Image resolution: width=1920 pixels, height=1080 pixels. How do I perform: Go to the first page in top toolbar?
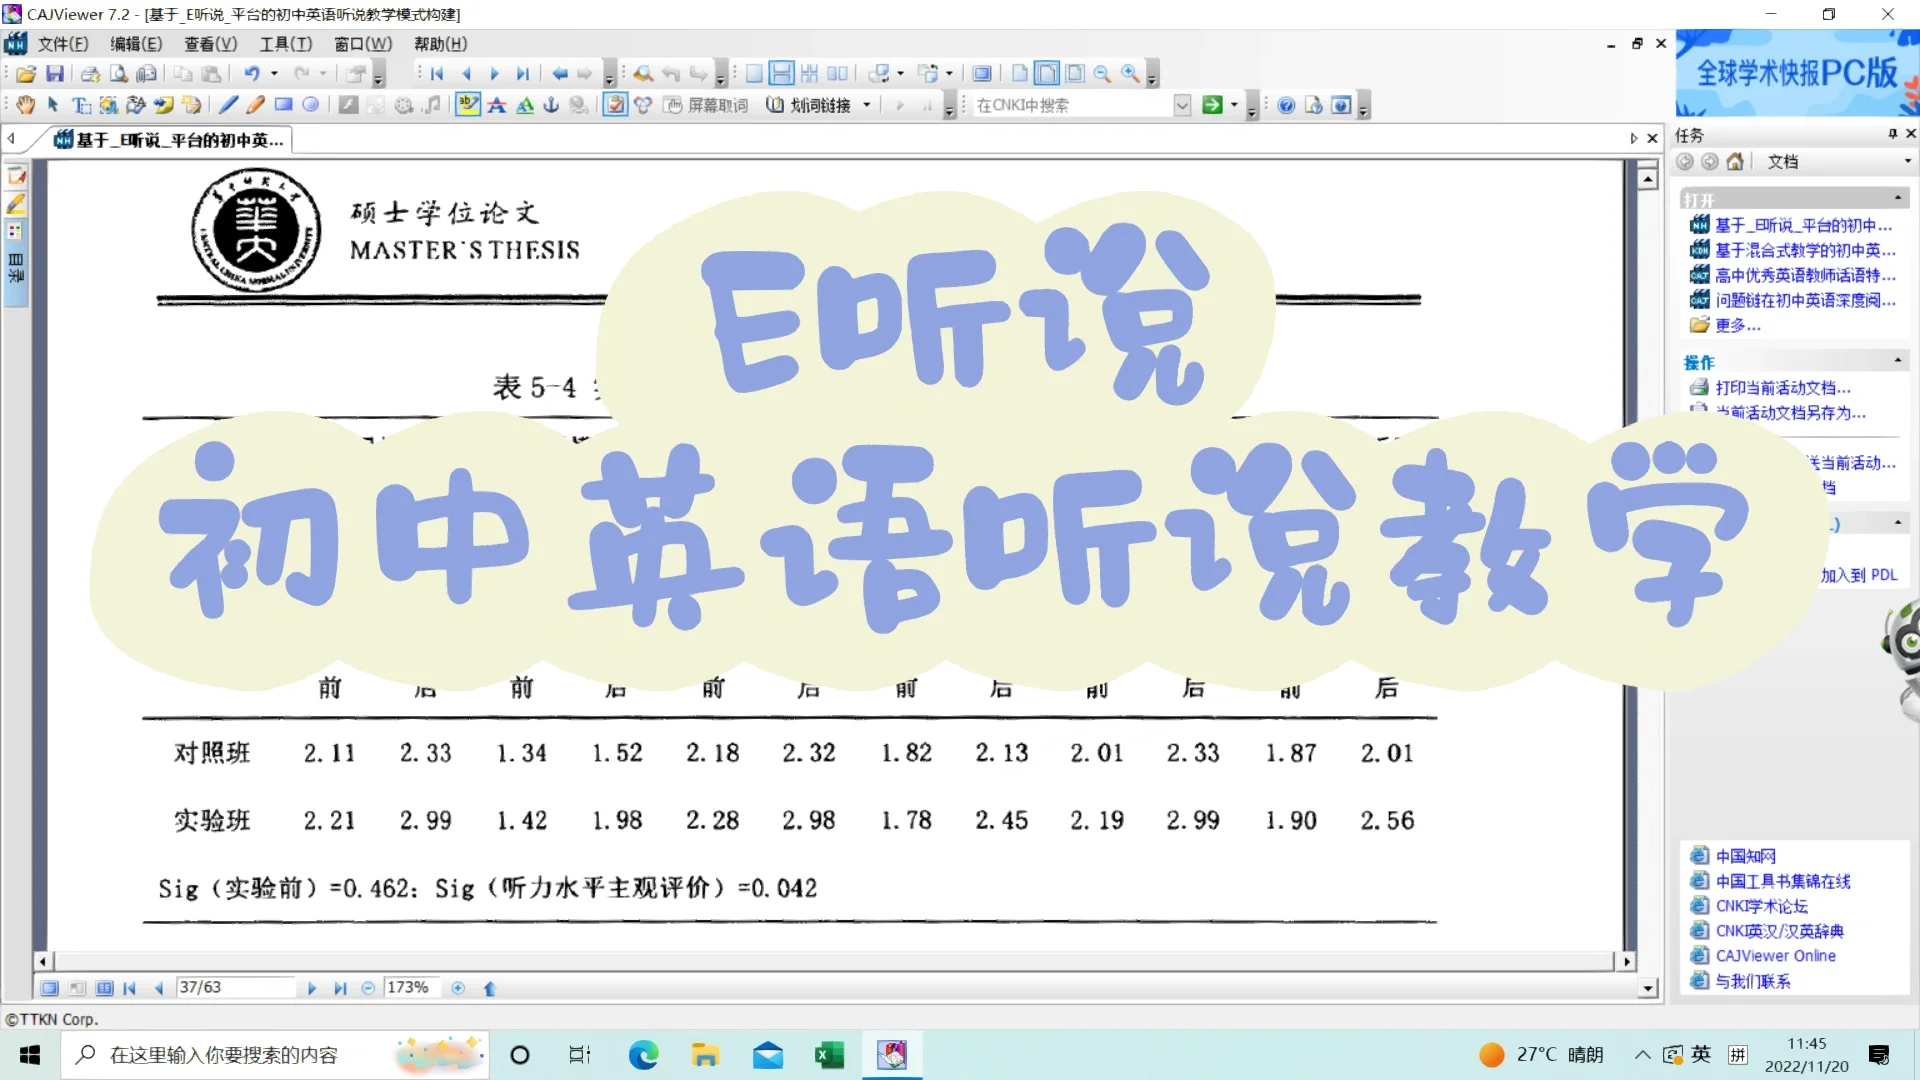(437, 74)
